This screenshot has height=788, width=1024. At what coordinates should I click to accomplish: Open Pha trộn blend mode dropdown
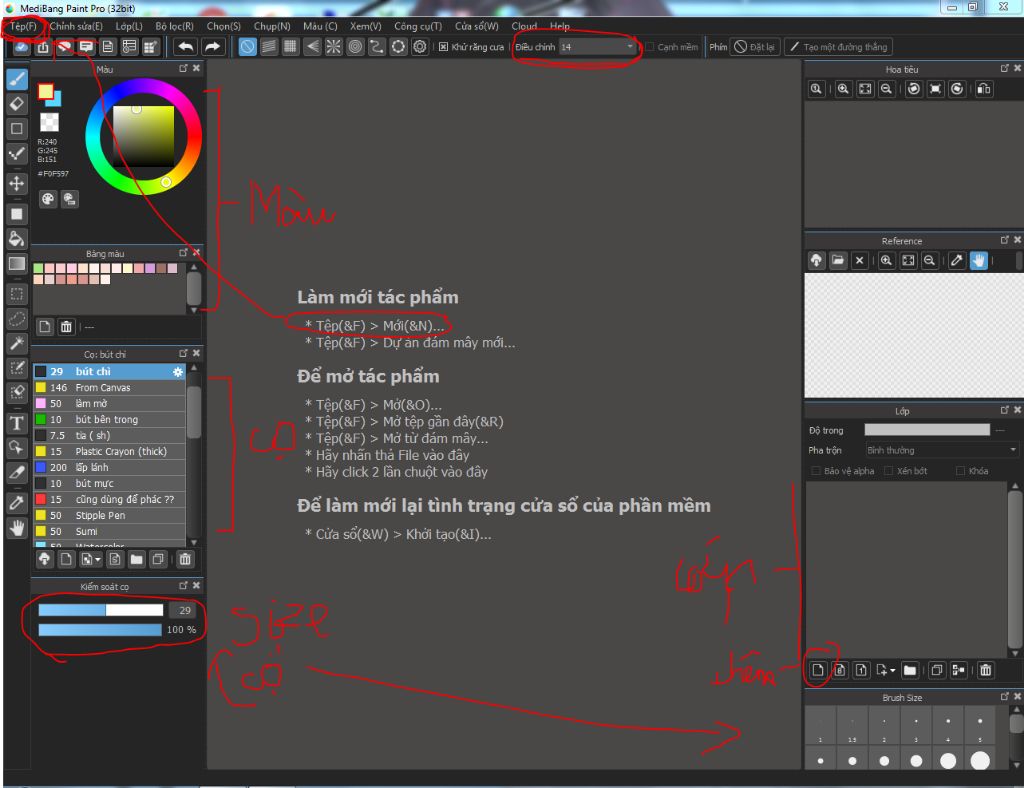941,450
